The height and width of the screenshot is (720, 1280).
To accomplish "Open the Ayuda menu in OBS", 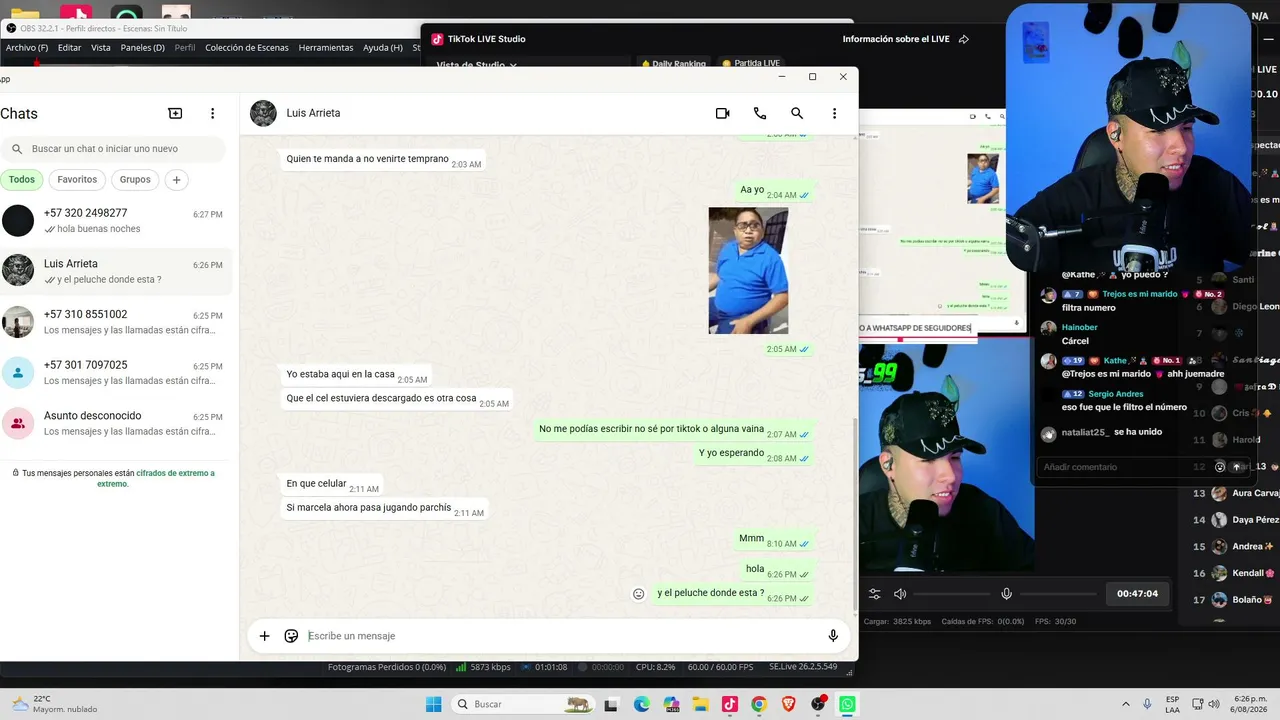I will 383,47.
